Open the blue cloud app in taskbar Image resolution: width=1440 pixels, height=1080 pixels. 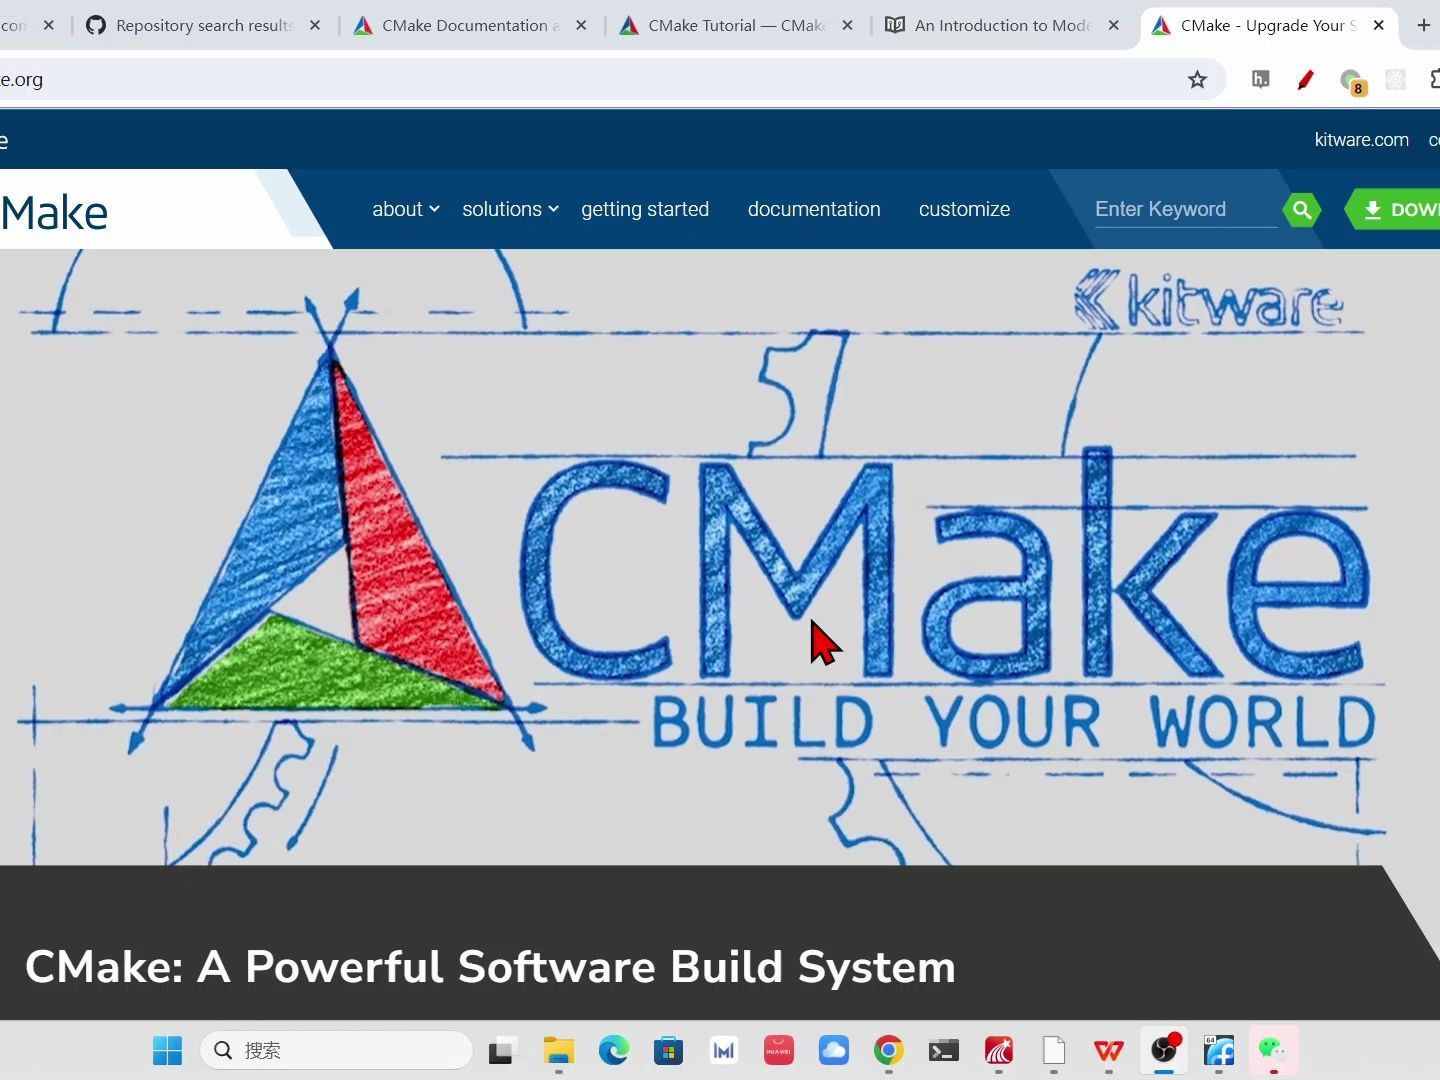point(833,1050)
